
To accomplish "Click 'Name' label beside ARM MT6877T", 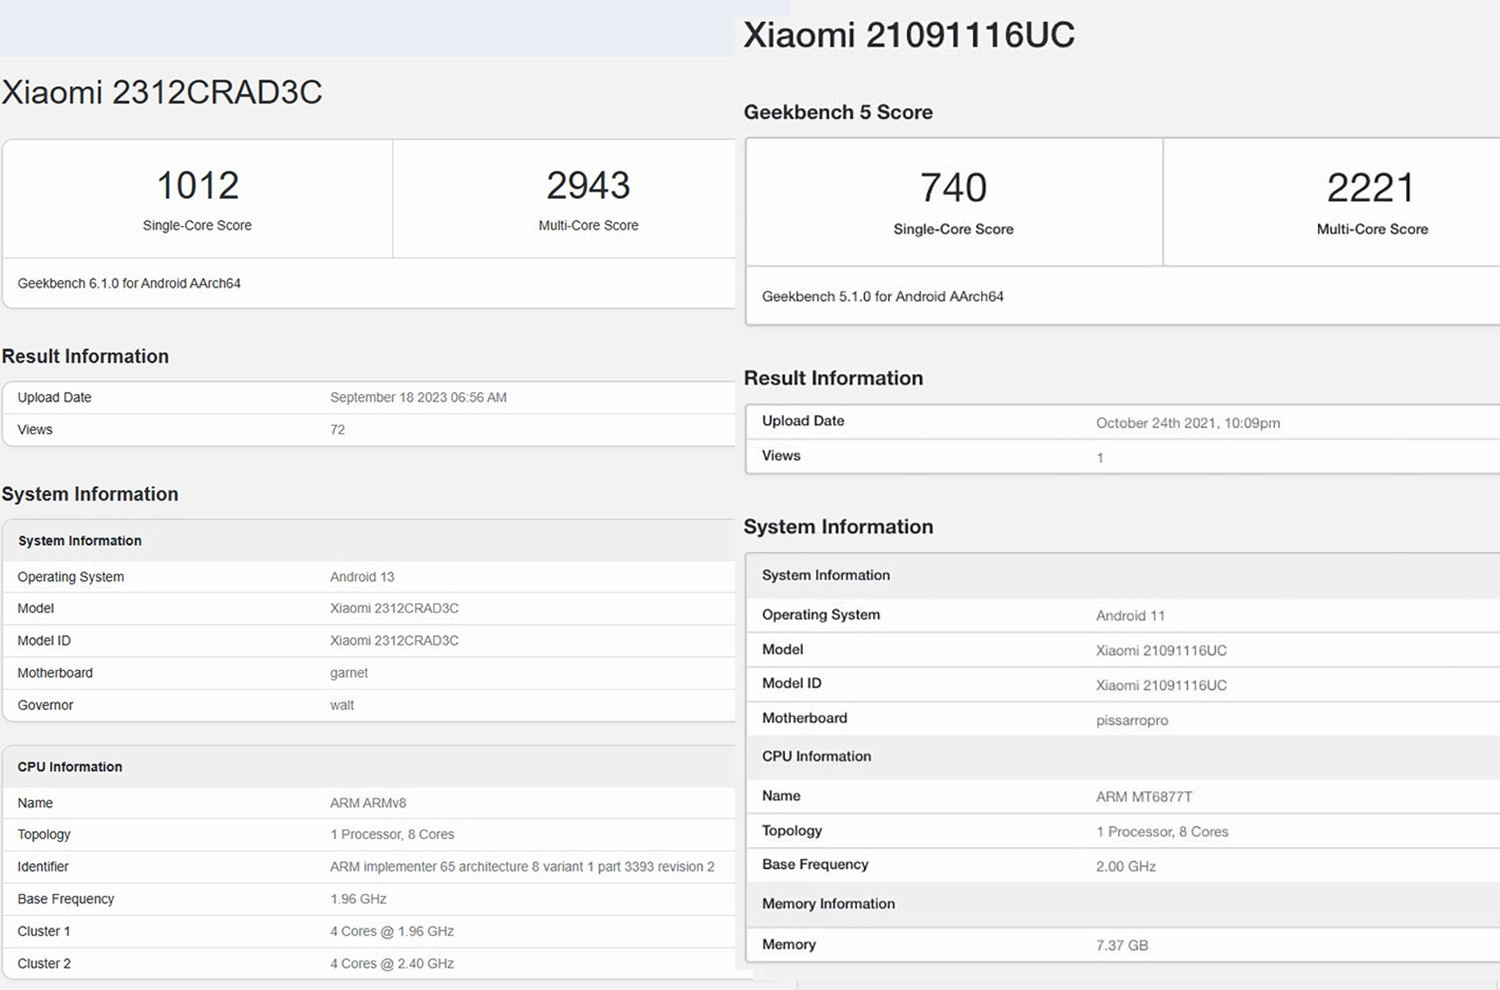I will [x=781, y=796].
